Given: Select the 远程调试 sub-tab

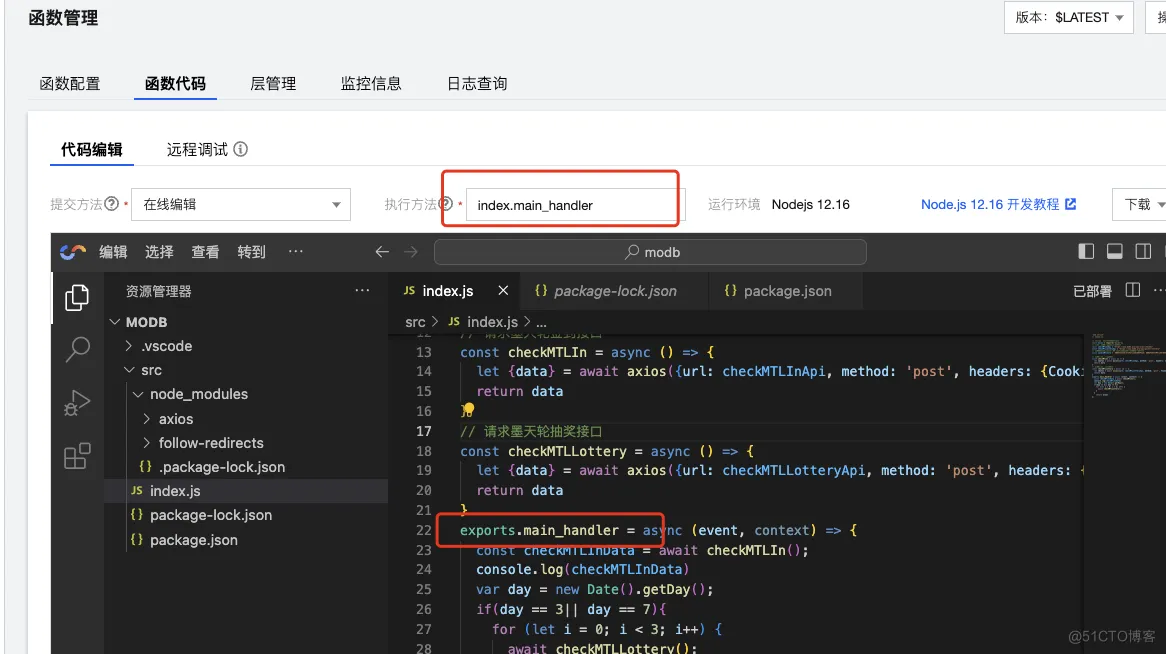Looking at the screenshot, I should click(197, 150).
